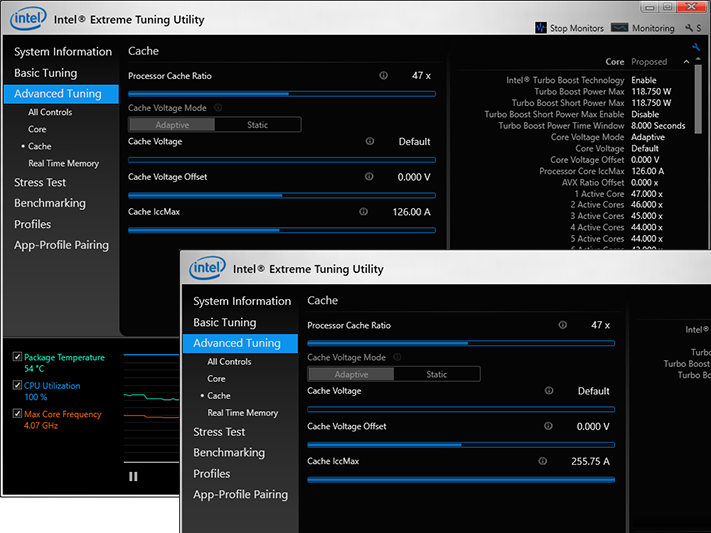This screenshot has height=533, width=711.
Task: Open Profiles in back window
Action: pos(33,224)
